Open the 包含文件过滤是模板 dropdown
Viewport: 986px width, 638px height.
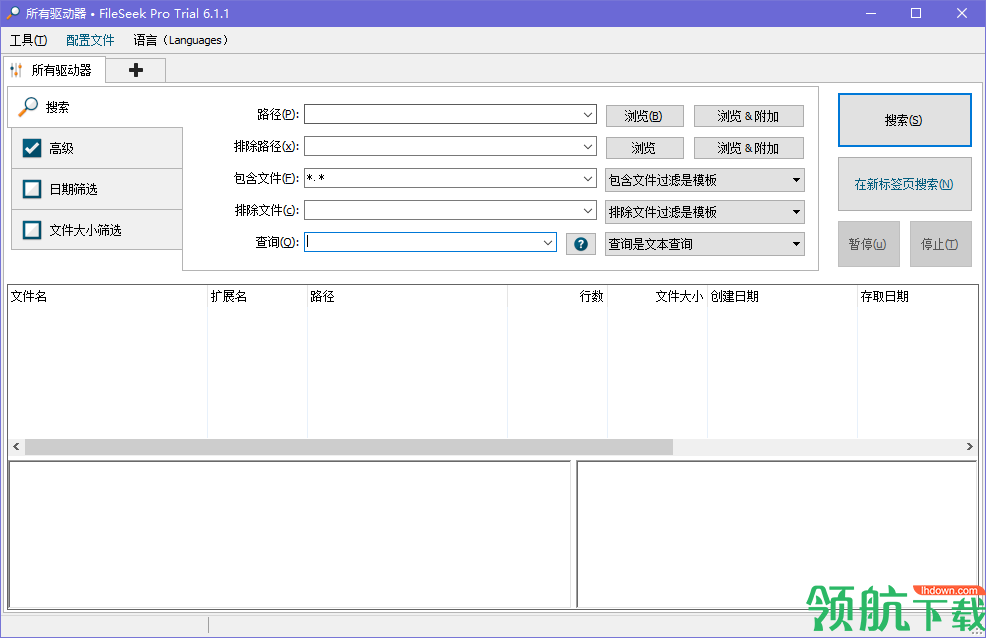pos(704,180)
